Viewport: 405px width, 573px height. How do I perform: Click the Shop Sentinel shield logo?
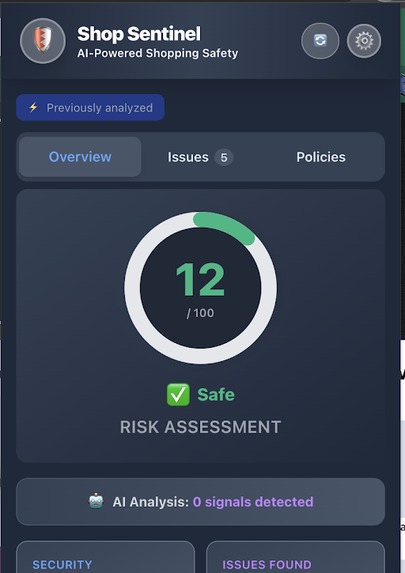click(43, 41)
